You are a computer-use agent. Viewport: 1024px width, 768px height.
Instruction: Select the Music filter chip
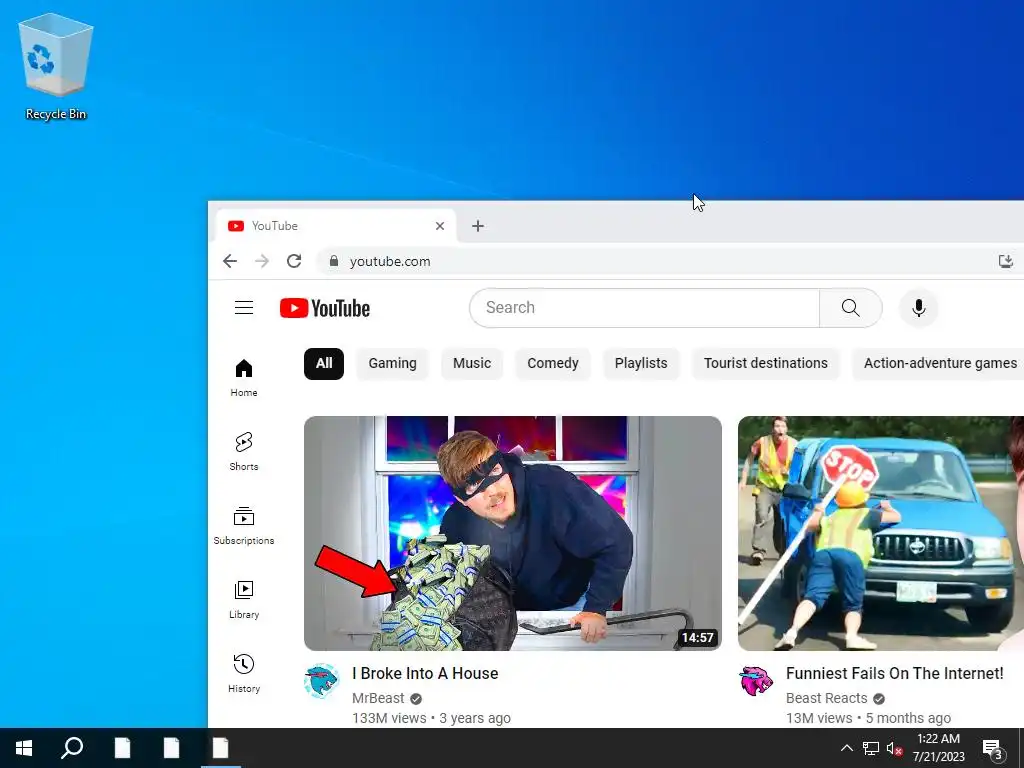[x=472, y=364]
